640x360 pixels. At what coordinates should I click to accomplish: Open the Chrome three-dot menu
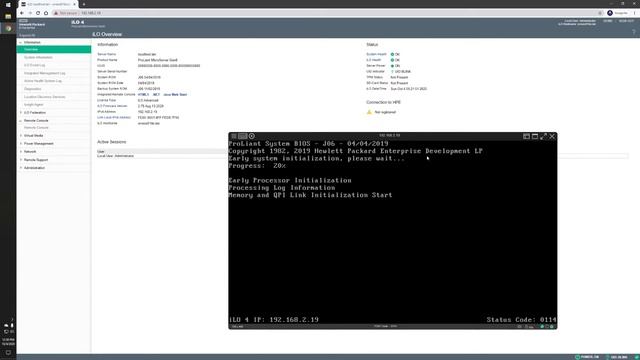[x=635, y=13]
